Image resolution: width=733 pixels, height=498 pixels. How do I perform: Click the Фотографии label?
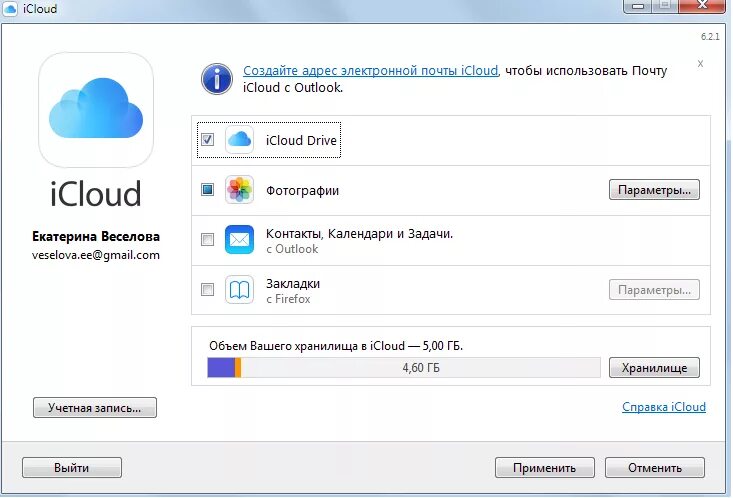pos(302,191)
